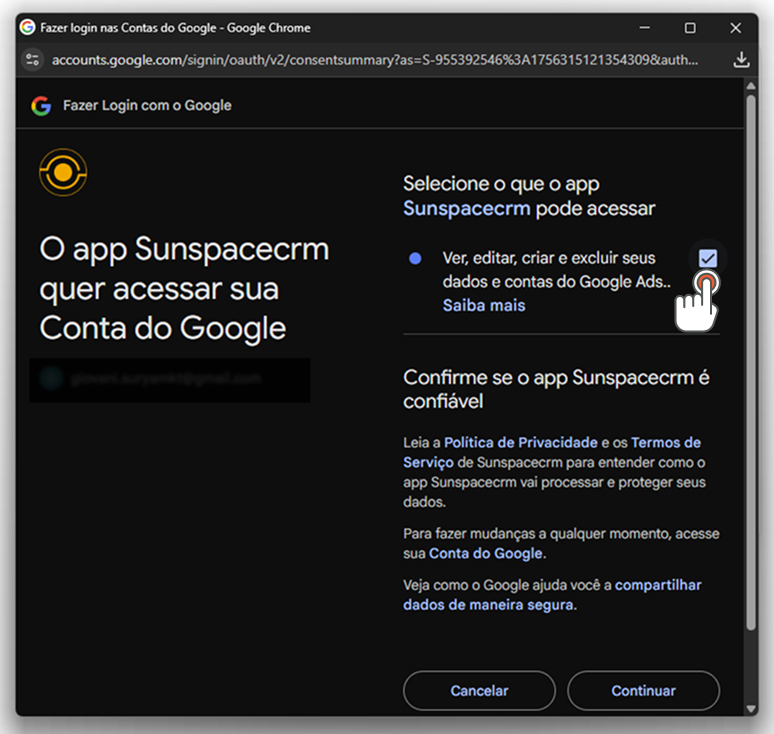Image resolution: width=774 pixels, height=734 pixels.
Task: Click the accounts.google.com URL address field
Action: tap(375, 60)
